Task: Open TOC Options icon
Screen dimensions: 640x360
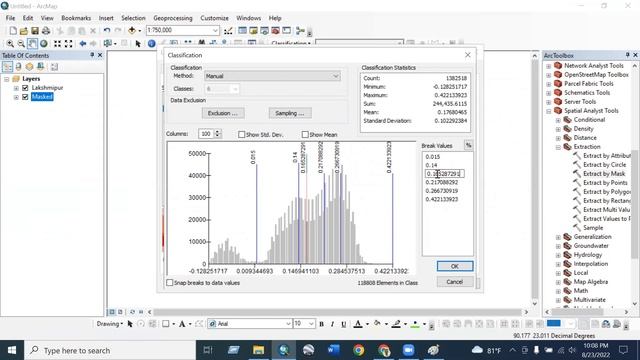Action: point(54,67)
